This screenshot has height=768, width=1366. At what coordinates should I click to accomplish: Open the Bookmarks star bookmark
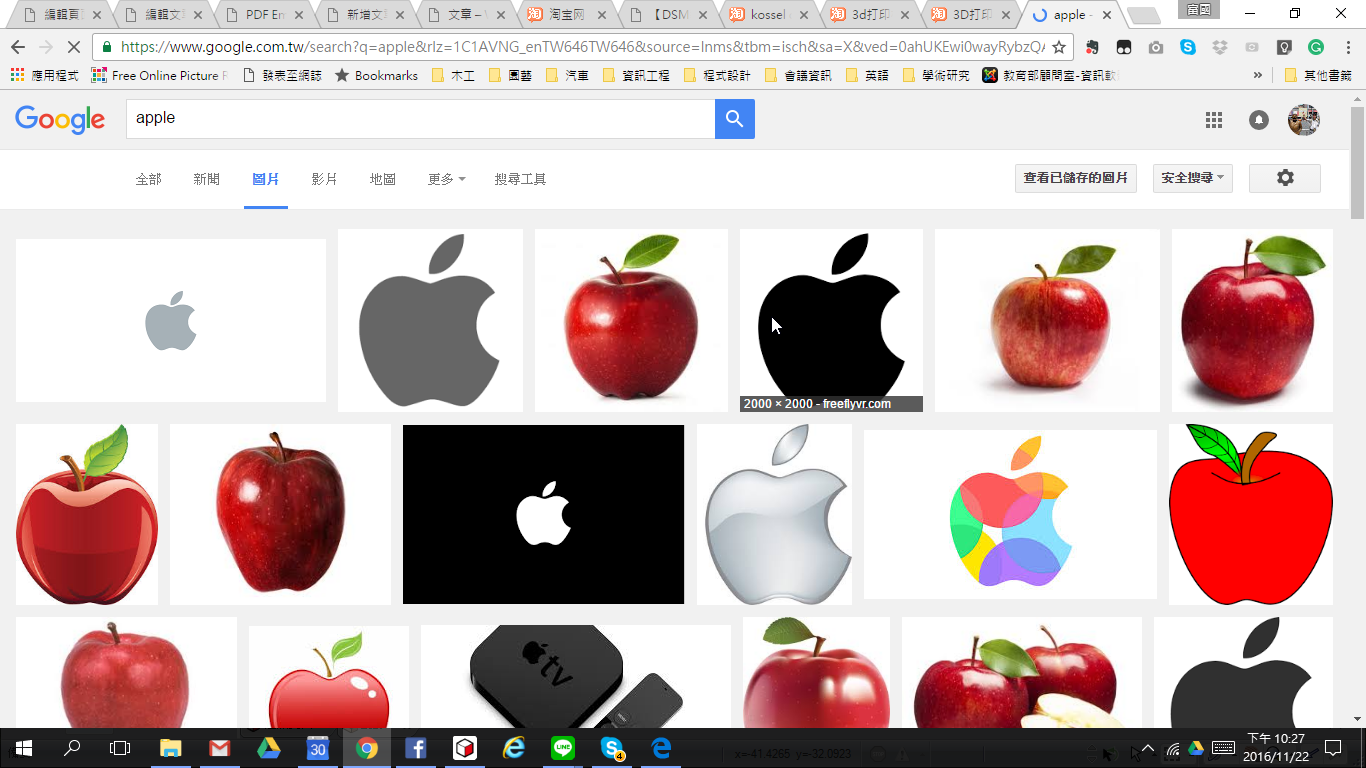[x=376, y=75]
